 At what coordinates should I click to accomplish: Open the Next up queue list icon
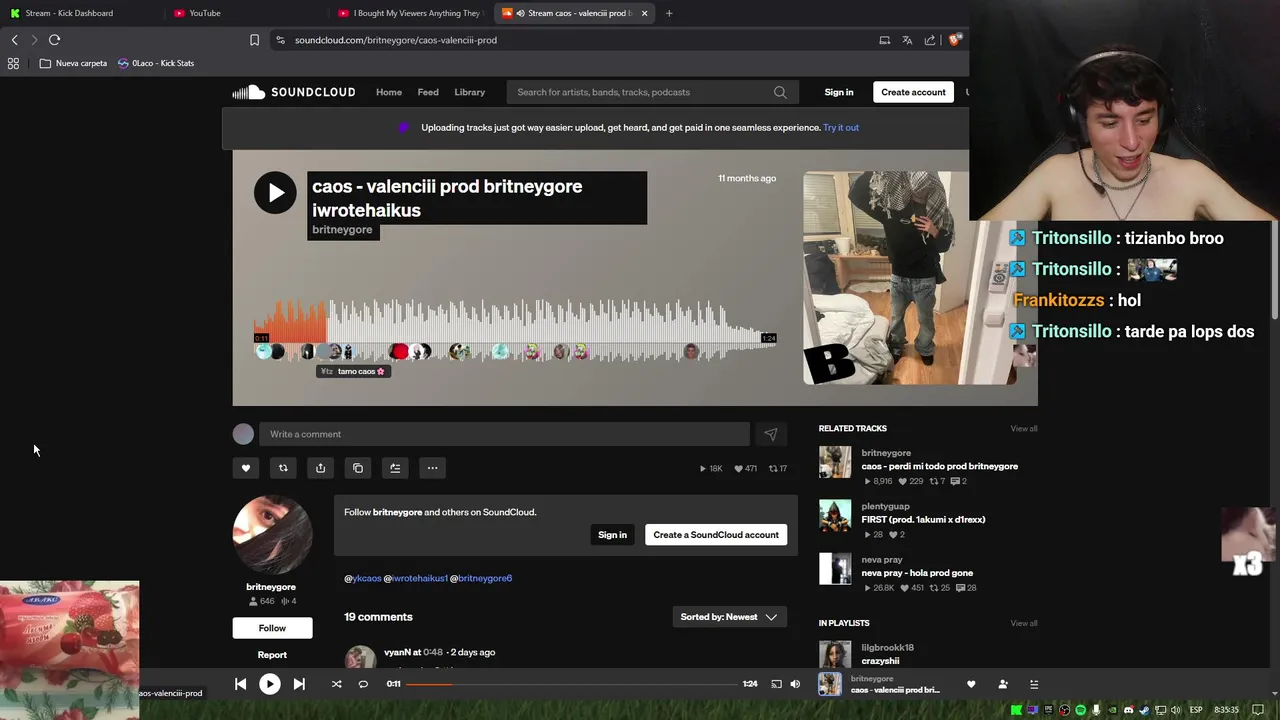pos(1034,684)
